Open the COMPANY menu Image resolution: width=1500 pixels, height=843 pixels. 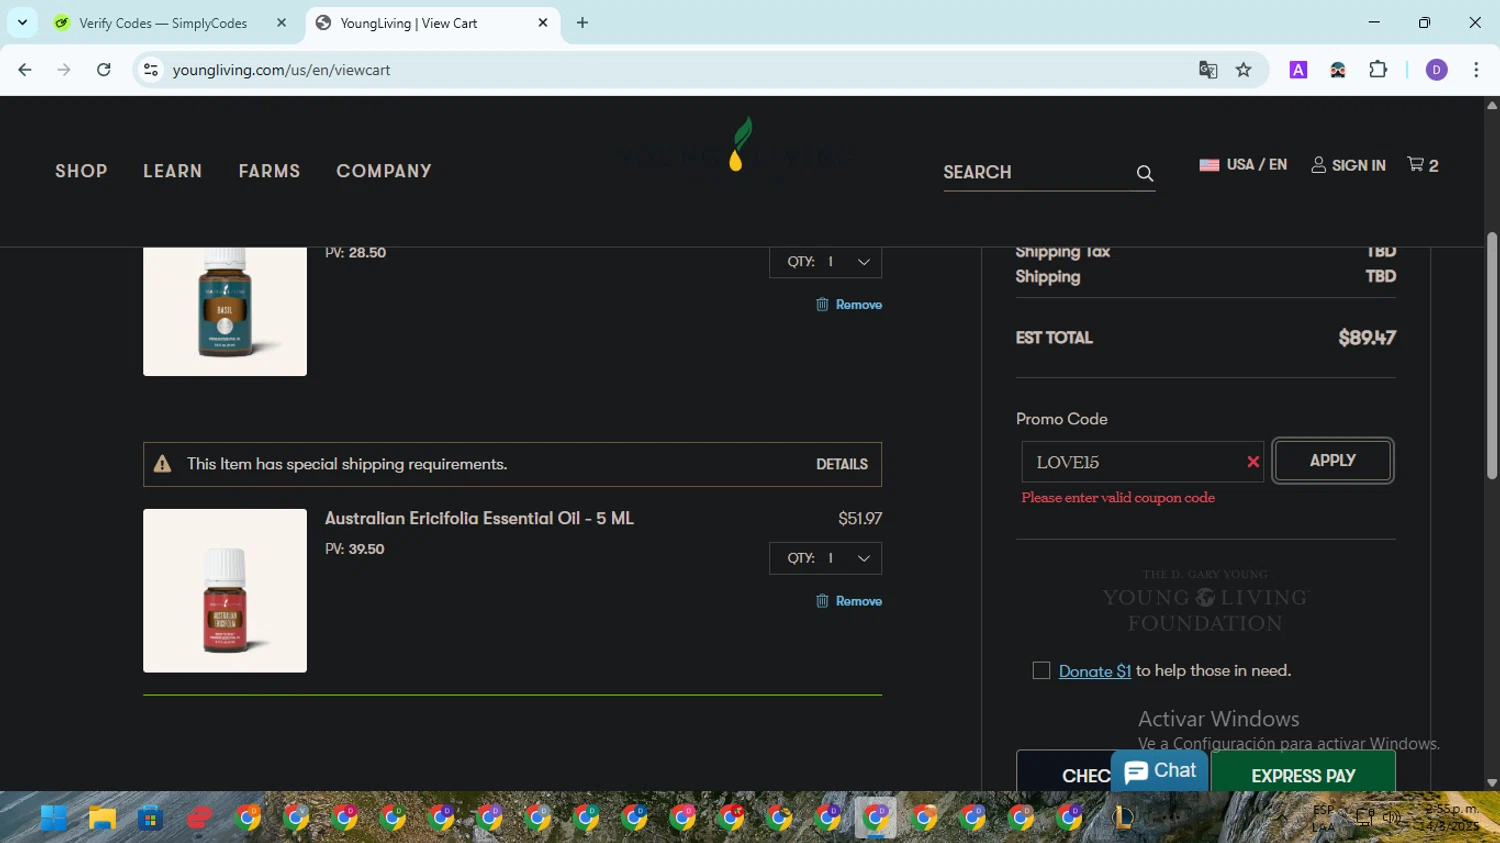pyautogui.click(x=384, y=171)
